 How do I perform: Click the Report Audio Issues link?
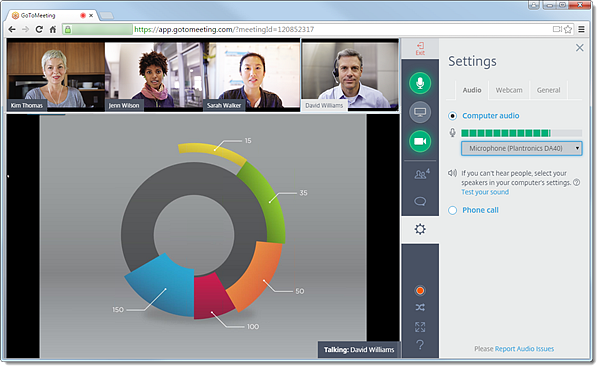click(524, 349)
